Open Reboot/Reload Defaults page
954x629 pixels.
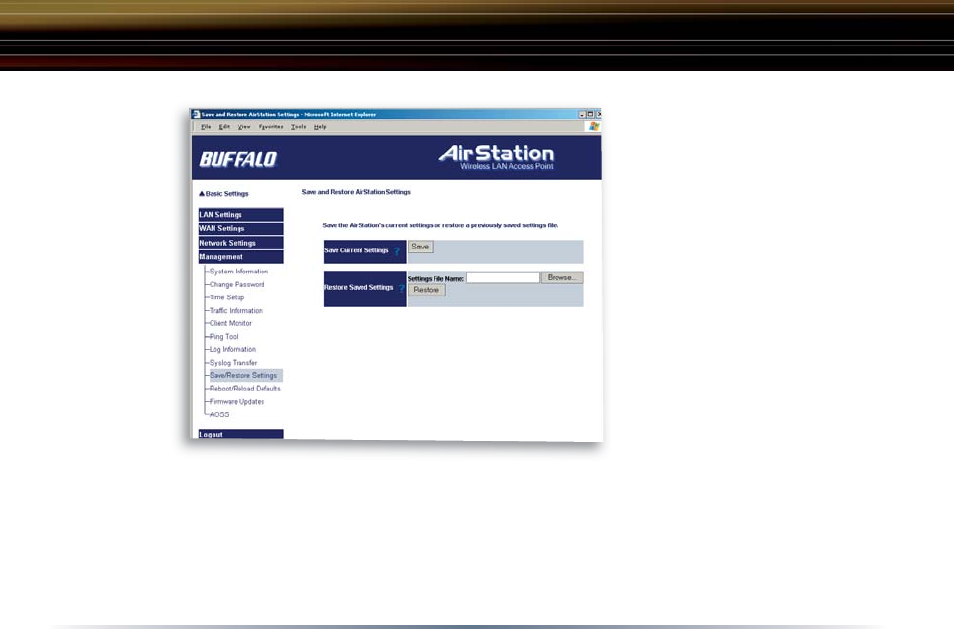[245, 388]
